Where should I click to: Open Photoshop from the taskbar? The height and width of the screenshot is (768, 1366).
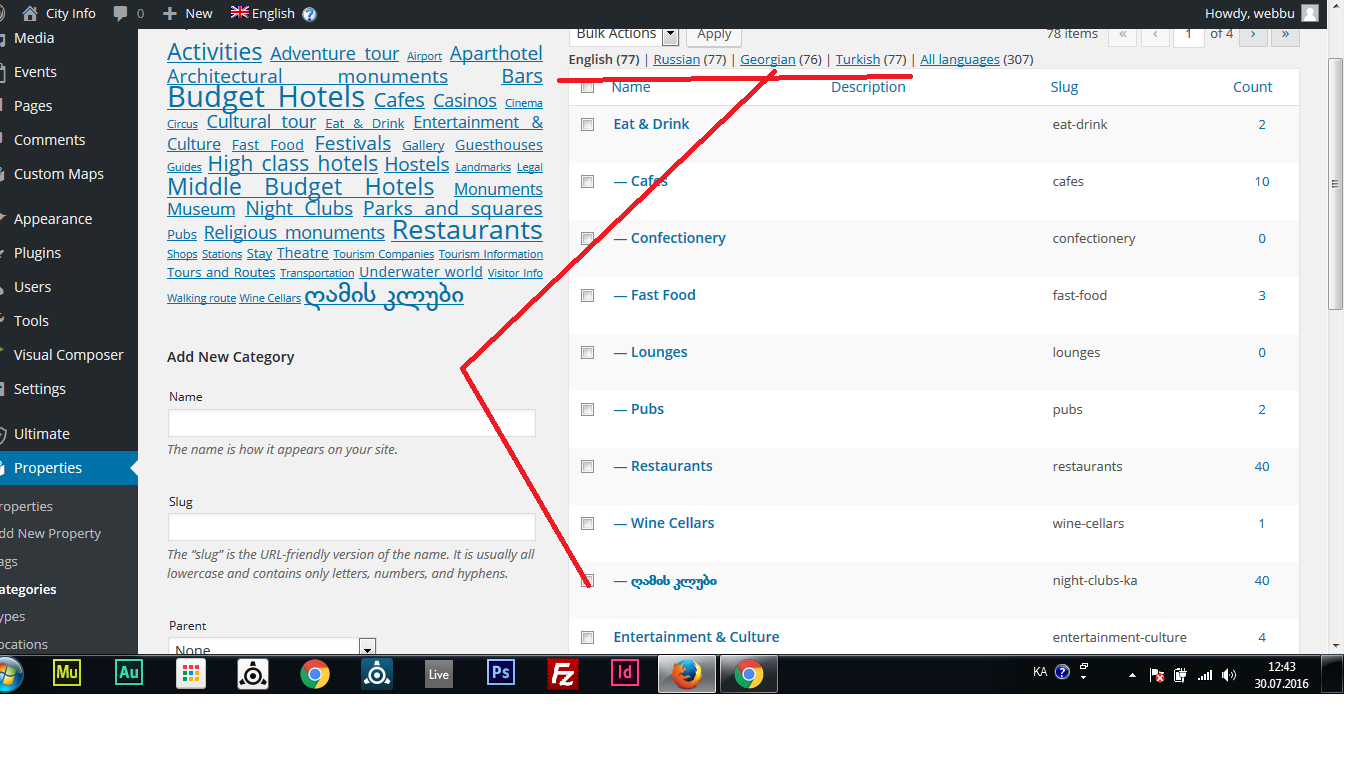click(x=500, y=674)
